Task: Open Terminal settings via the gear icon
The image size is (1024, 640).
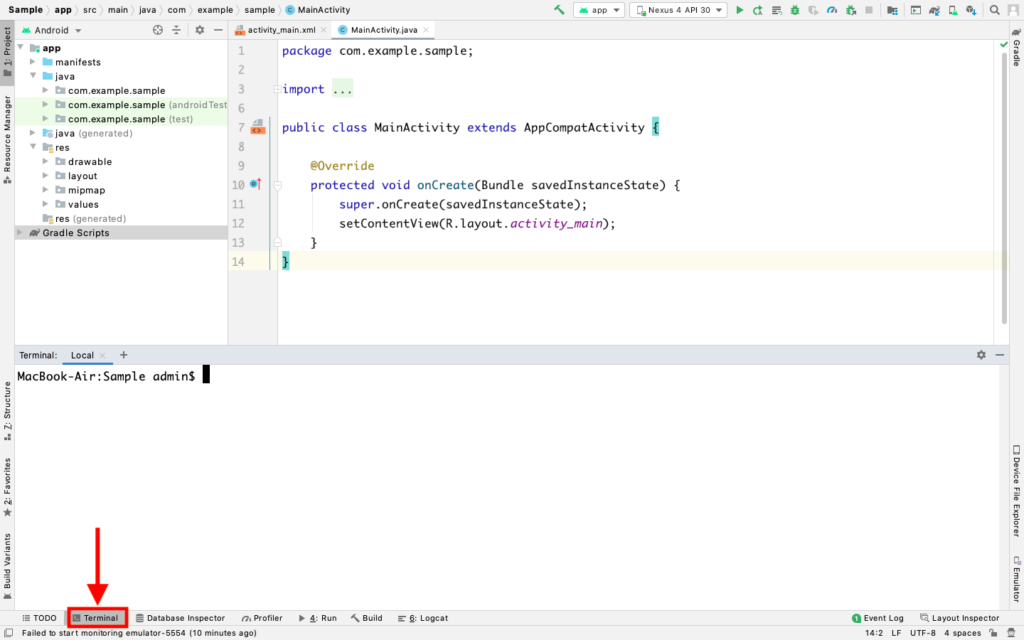Action: click(982, 355)
